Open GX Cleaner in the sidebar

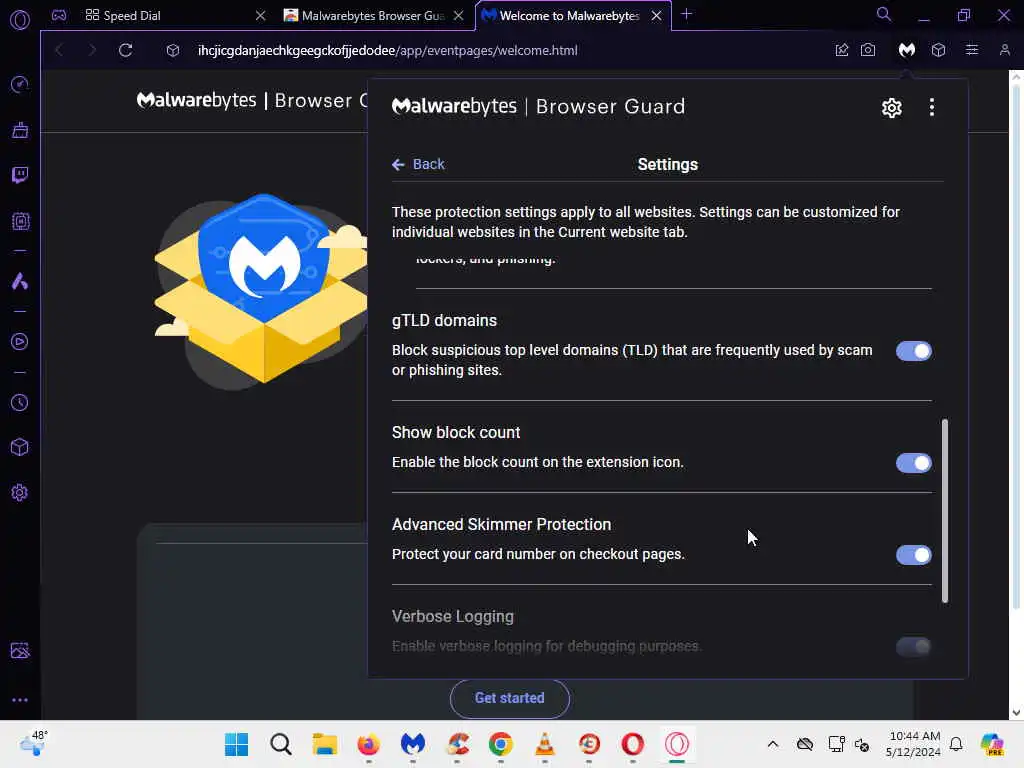pos(20,130)
